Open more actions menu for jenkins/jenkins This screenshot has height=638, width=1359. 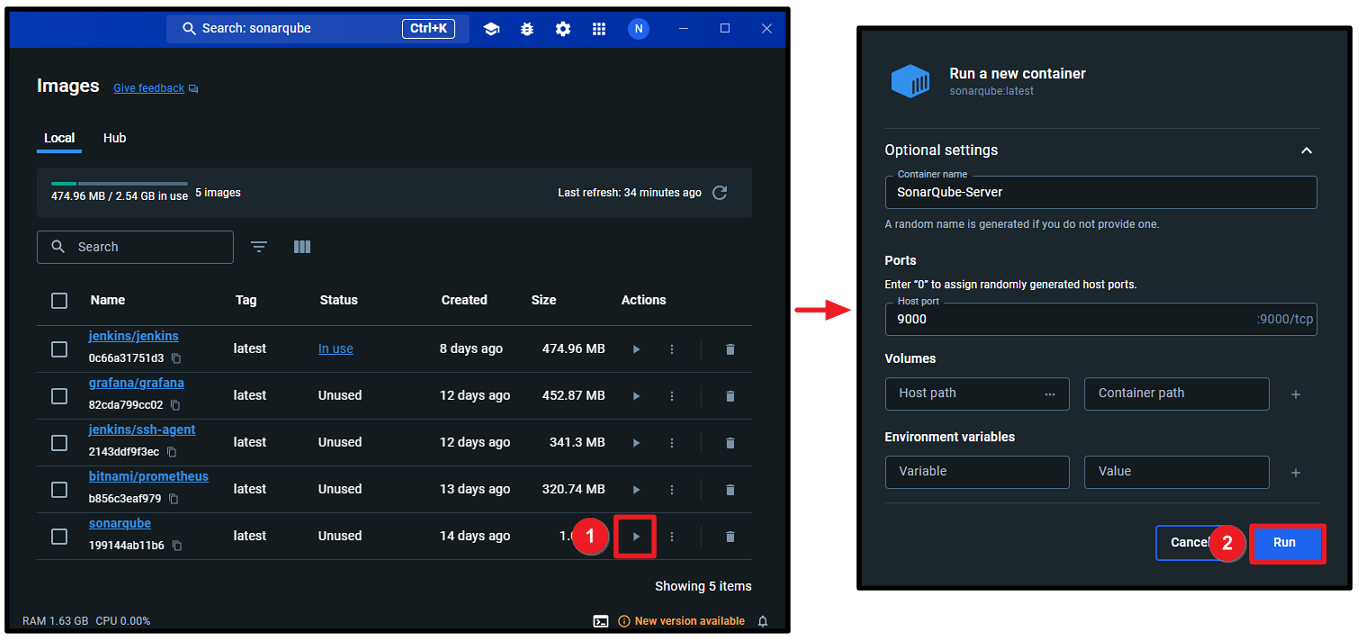point(672,349)
